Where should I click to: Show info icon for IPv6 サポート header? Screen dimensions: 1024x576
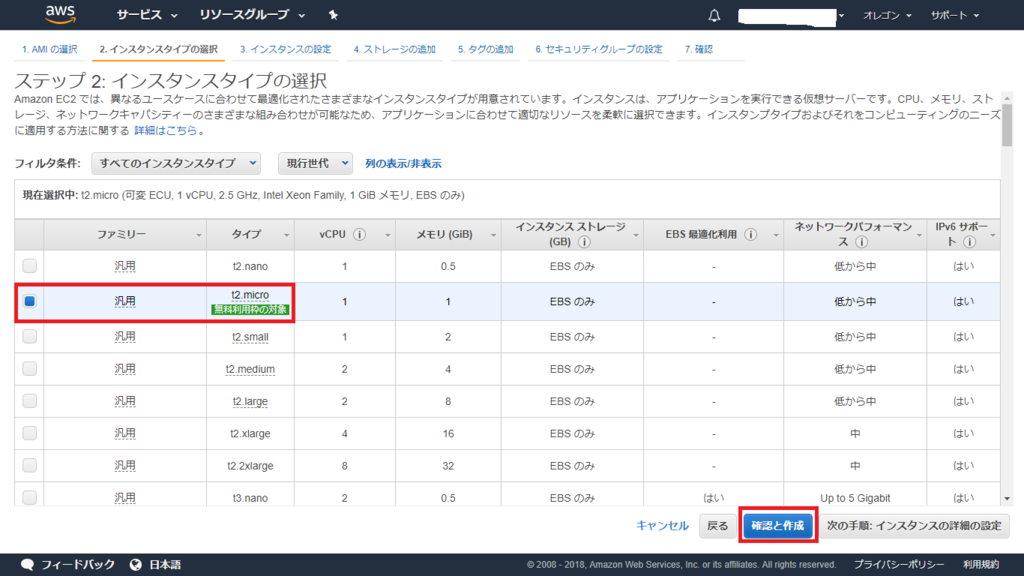click(970, 242)
